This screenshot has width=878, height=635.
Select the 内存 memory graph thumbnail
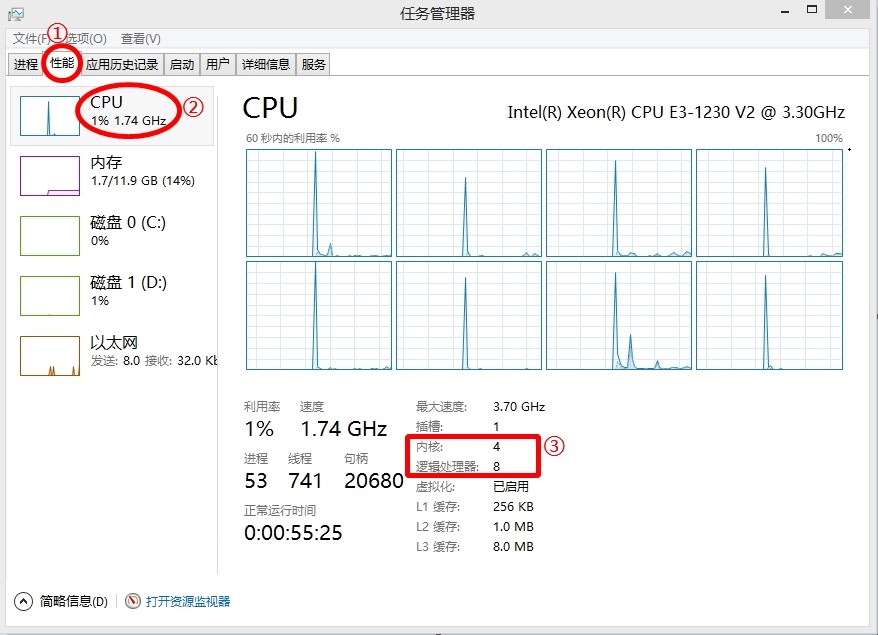click(50, 176)
